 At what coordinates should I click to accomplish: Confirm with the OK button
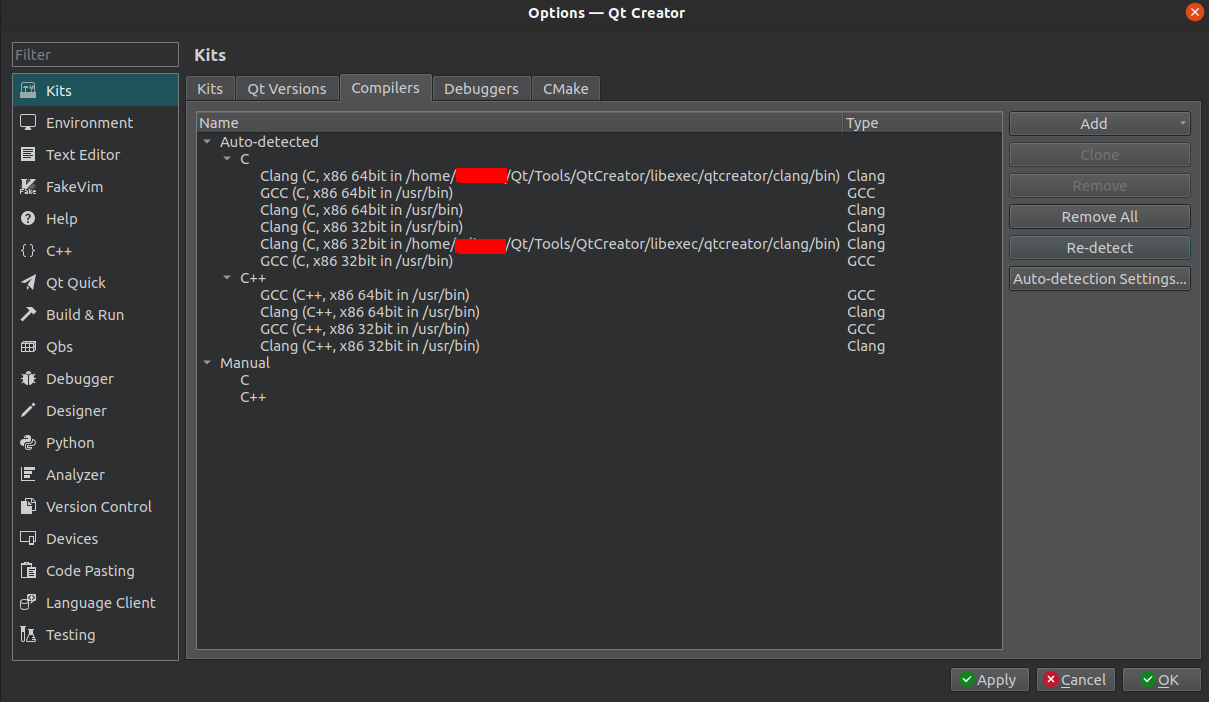(x=1161, y=680)
